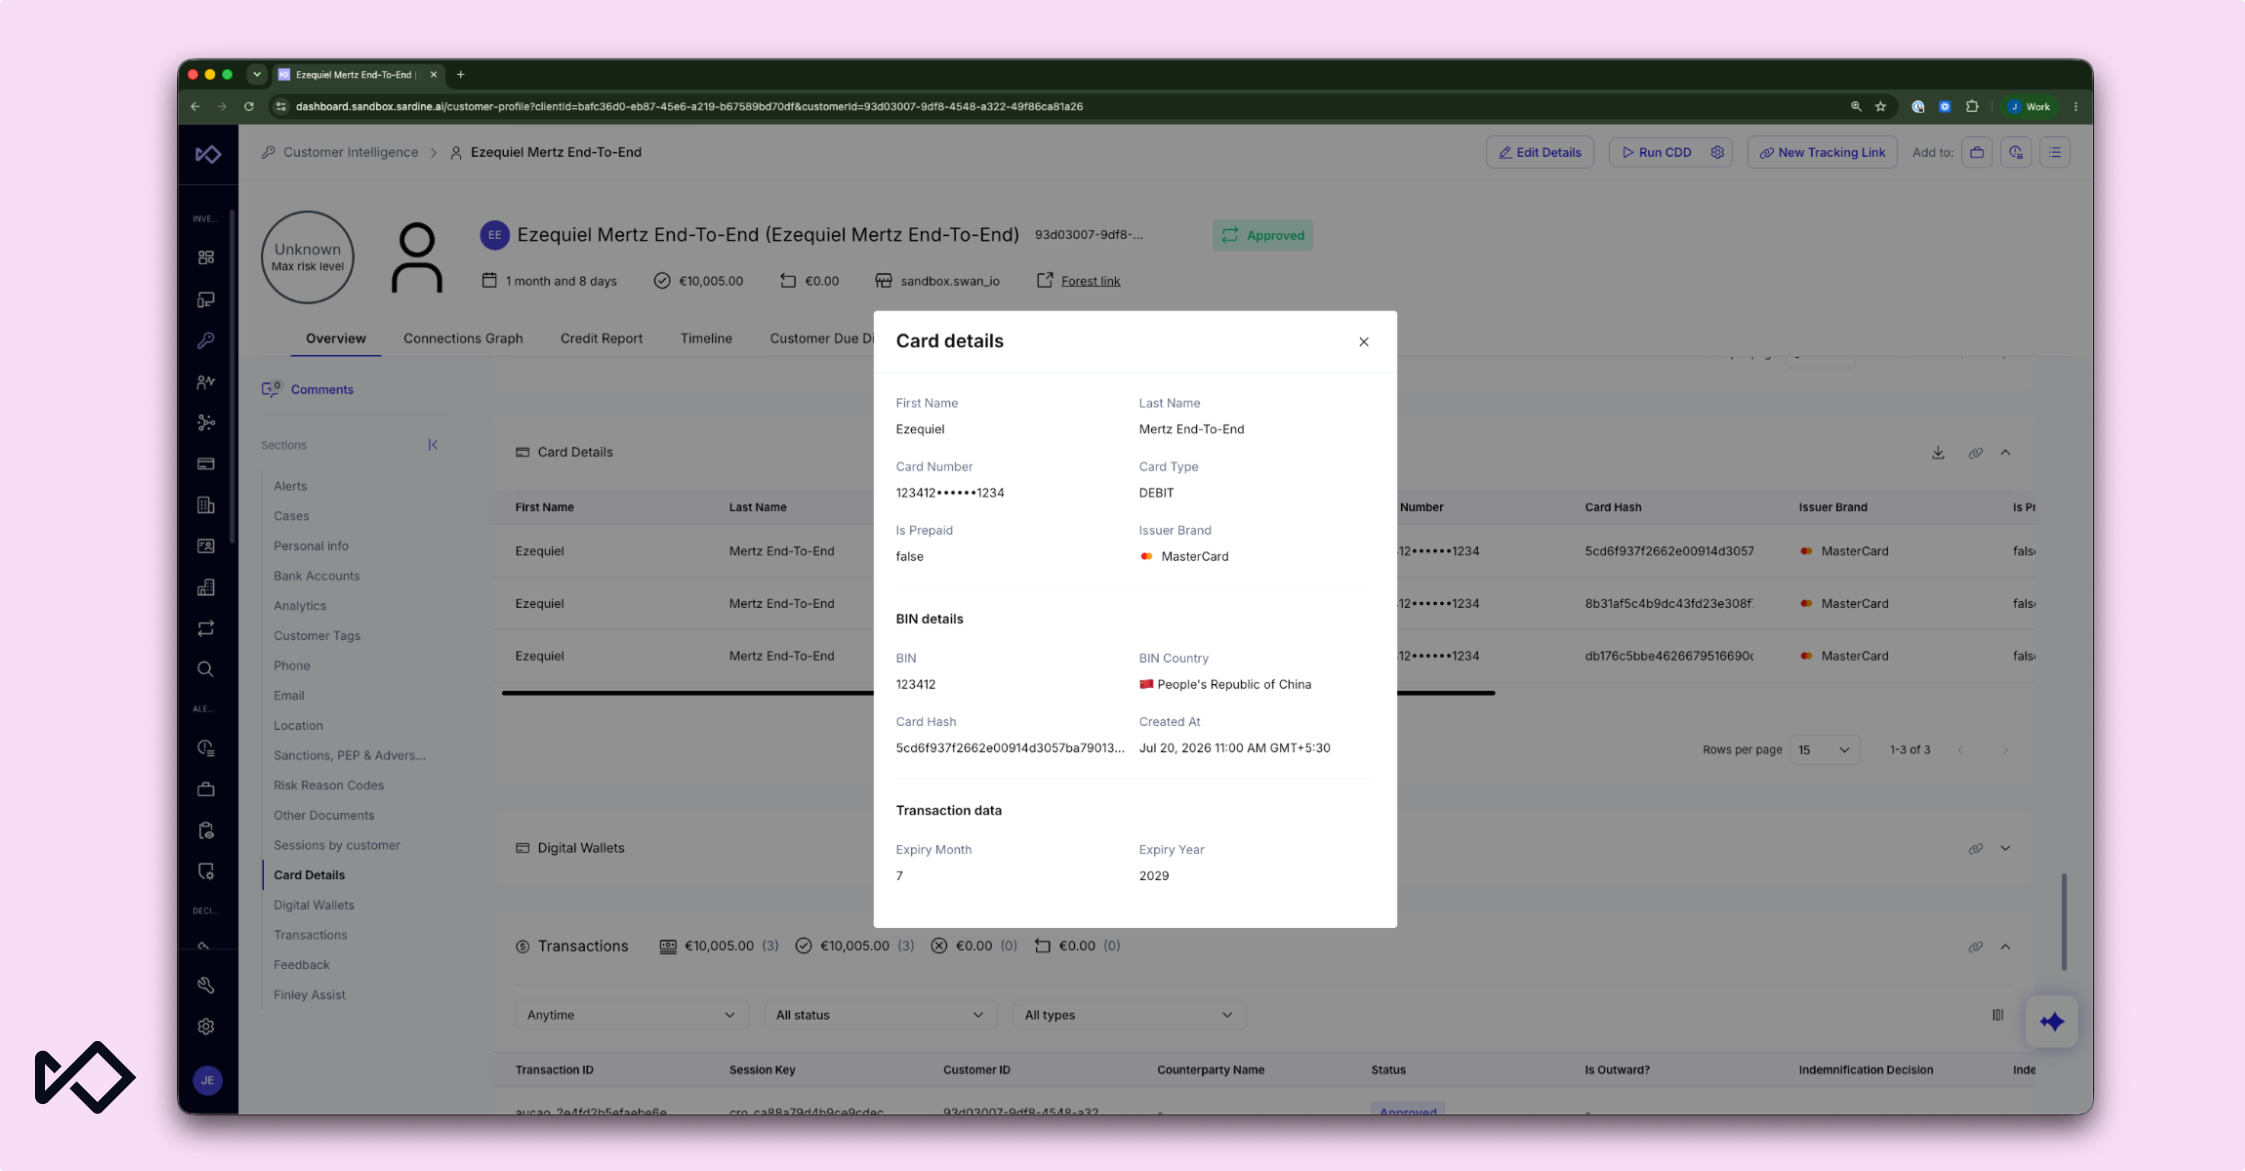Add customer to alert queue icon
2245x1171 pixels.
click(2016, 152)
